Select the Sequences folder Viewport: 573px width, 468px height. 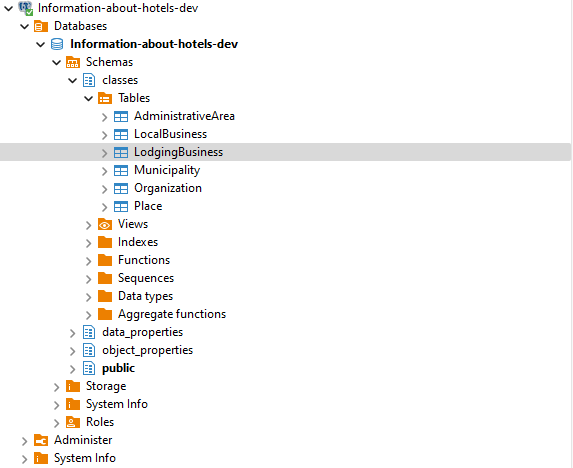click(x=146, y=278)
